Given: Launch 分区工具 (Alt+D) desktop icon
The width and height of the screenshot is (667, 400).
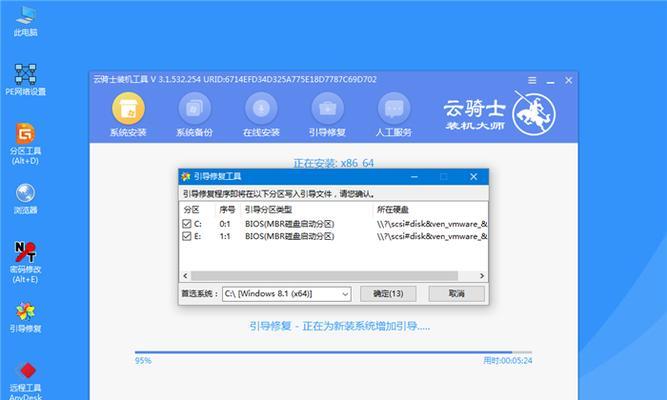Looking at the screenshot, I should pos(25,144).
